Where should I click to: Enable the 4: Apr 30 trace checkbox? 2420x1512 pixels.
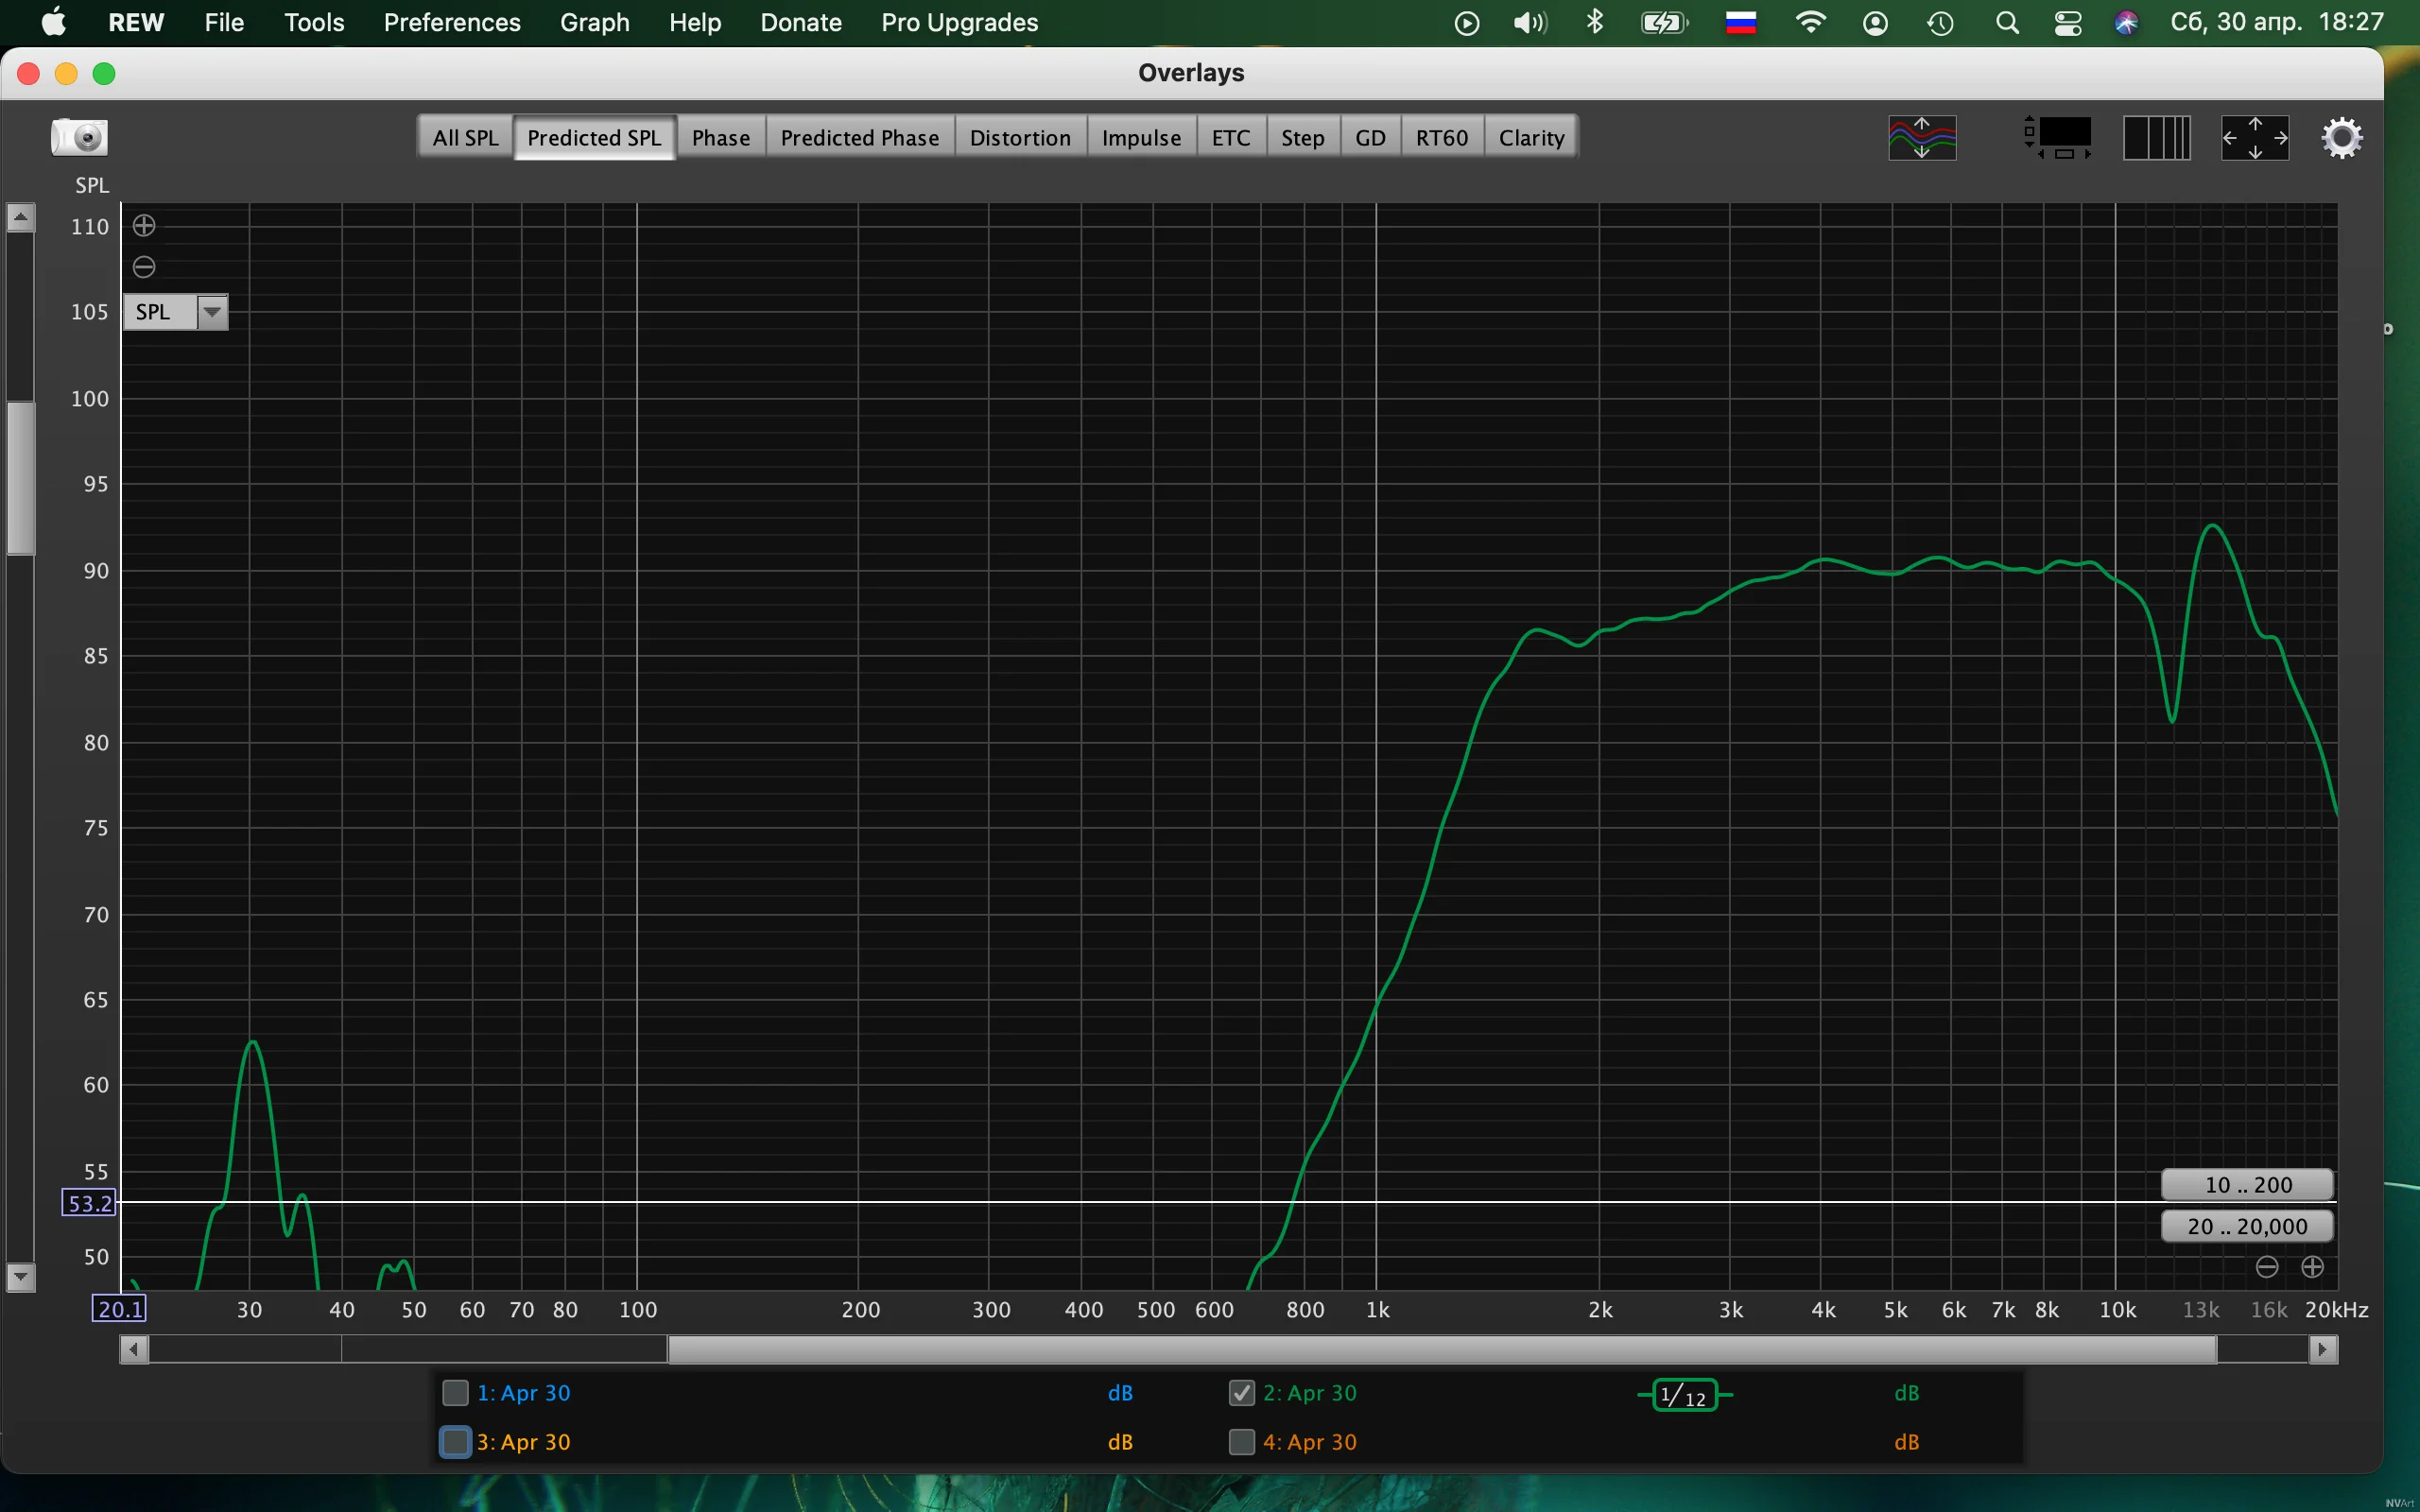point(1241,1442)
